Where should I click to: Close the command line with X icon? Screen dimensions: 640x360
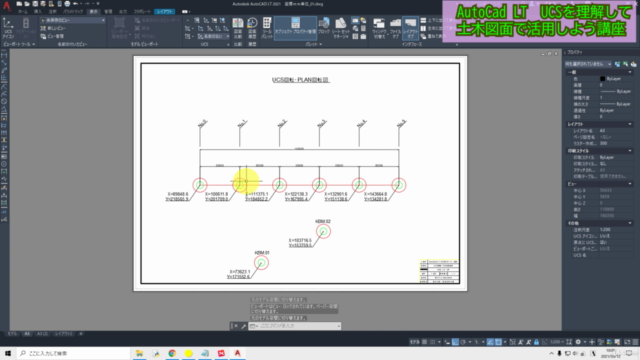point(236,326)
